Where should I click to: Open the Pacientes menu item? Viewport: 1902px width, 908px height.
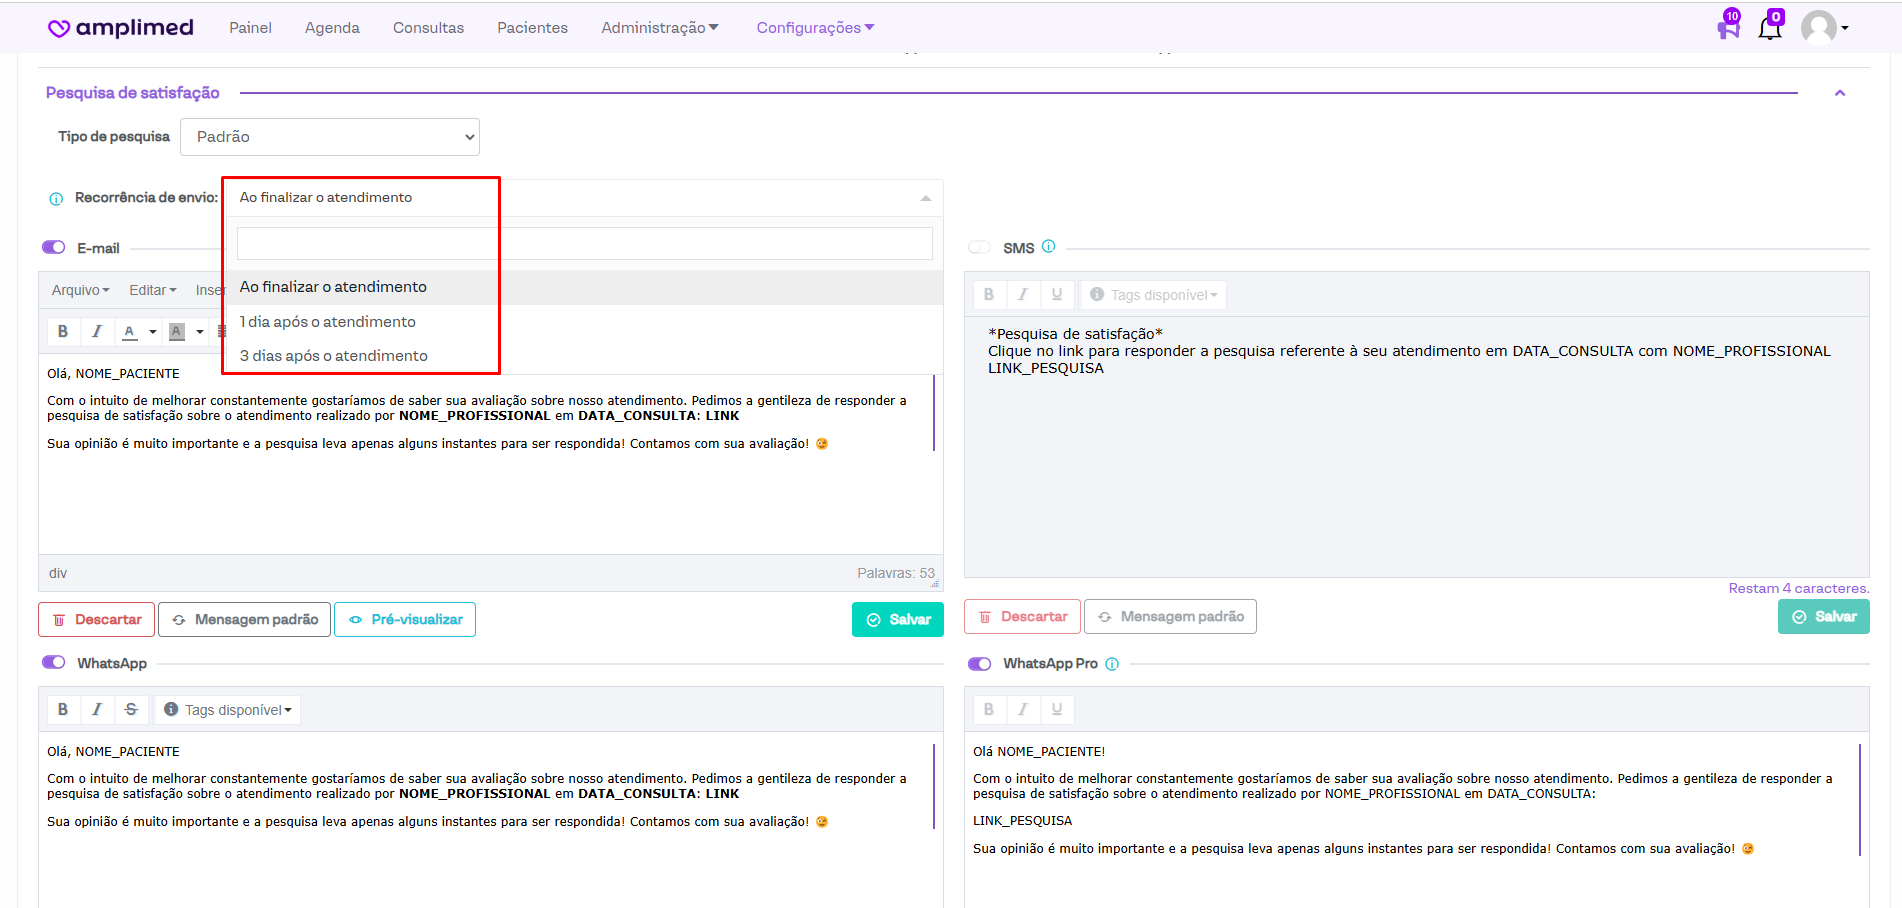532,28
